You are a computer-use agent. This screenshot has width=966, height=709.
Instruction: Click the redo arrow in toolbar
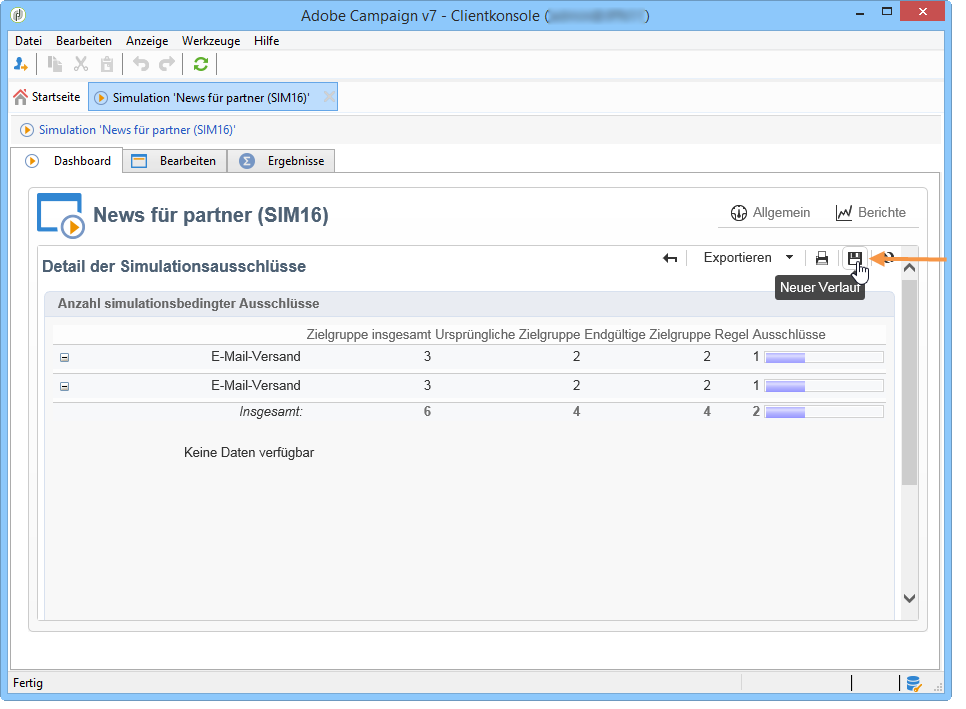(167, 64)
